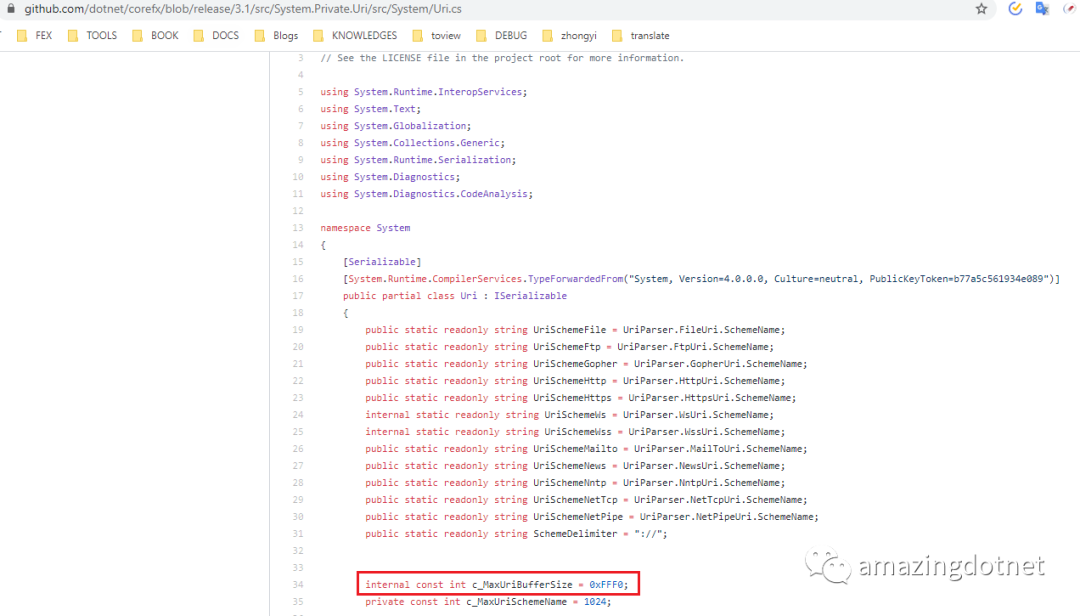
Task: Click UriSchemeFtp field name
Action: click(567, 347)
